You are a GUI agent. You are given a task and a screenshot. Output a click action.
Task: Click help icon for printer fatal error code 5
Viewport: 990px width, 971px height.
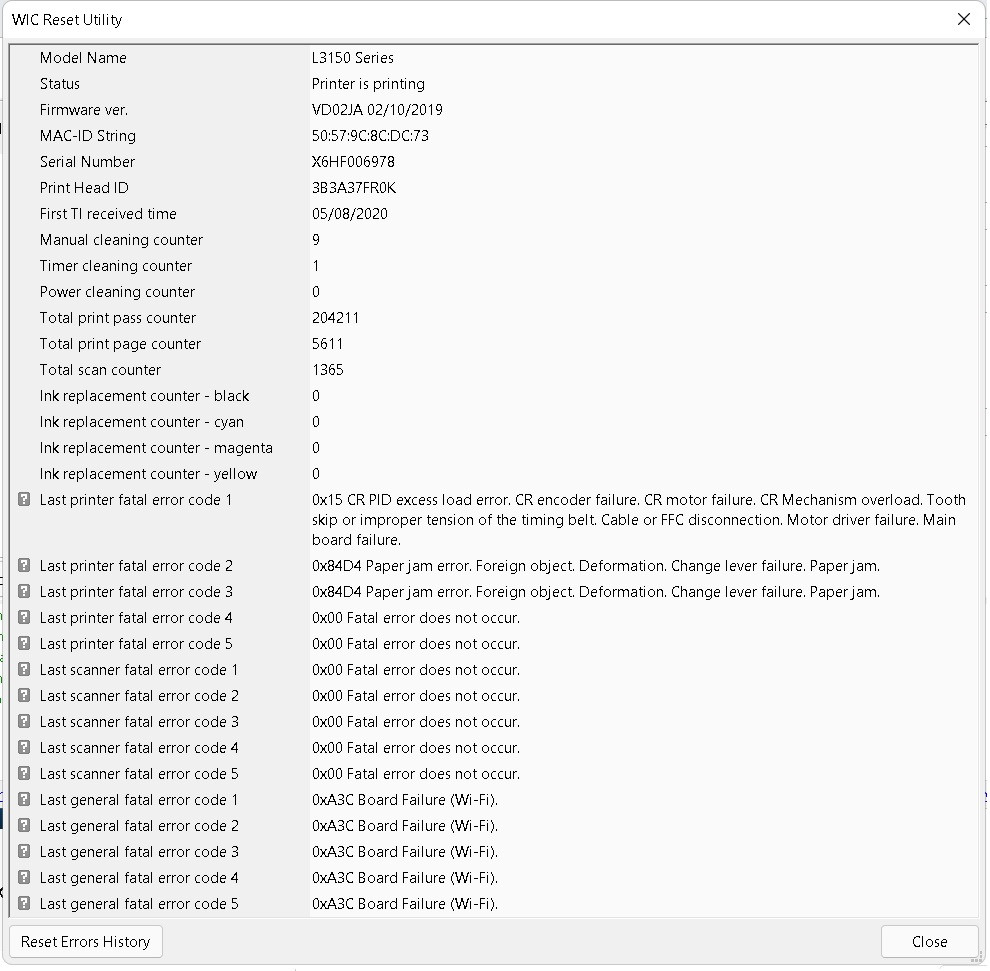(24, 643)
